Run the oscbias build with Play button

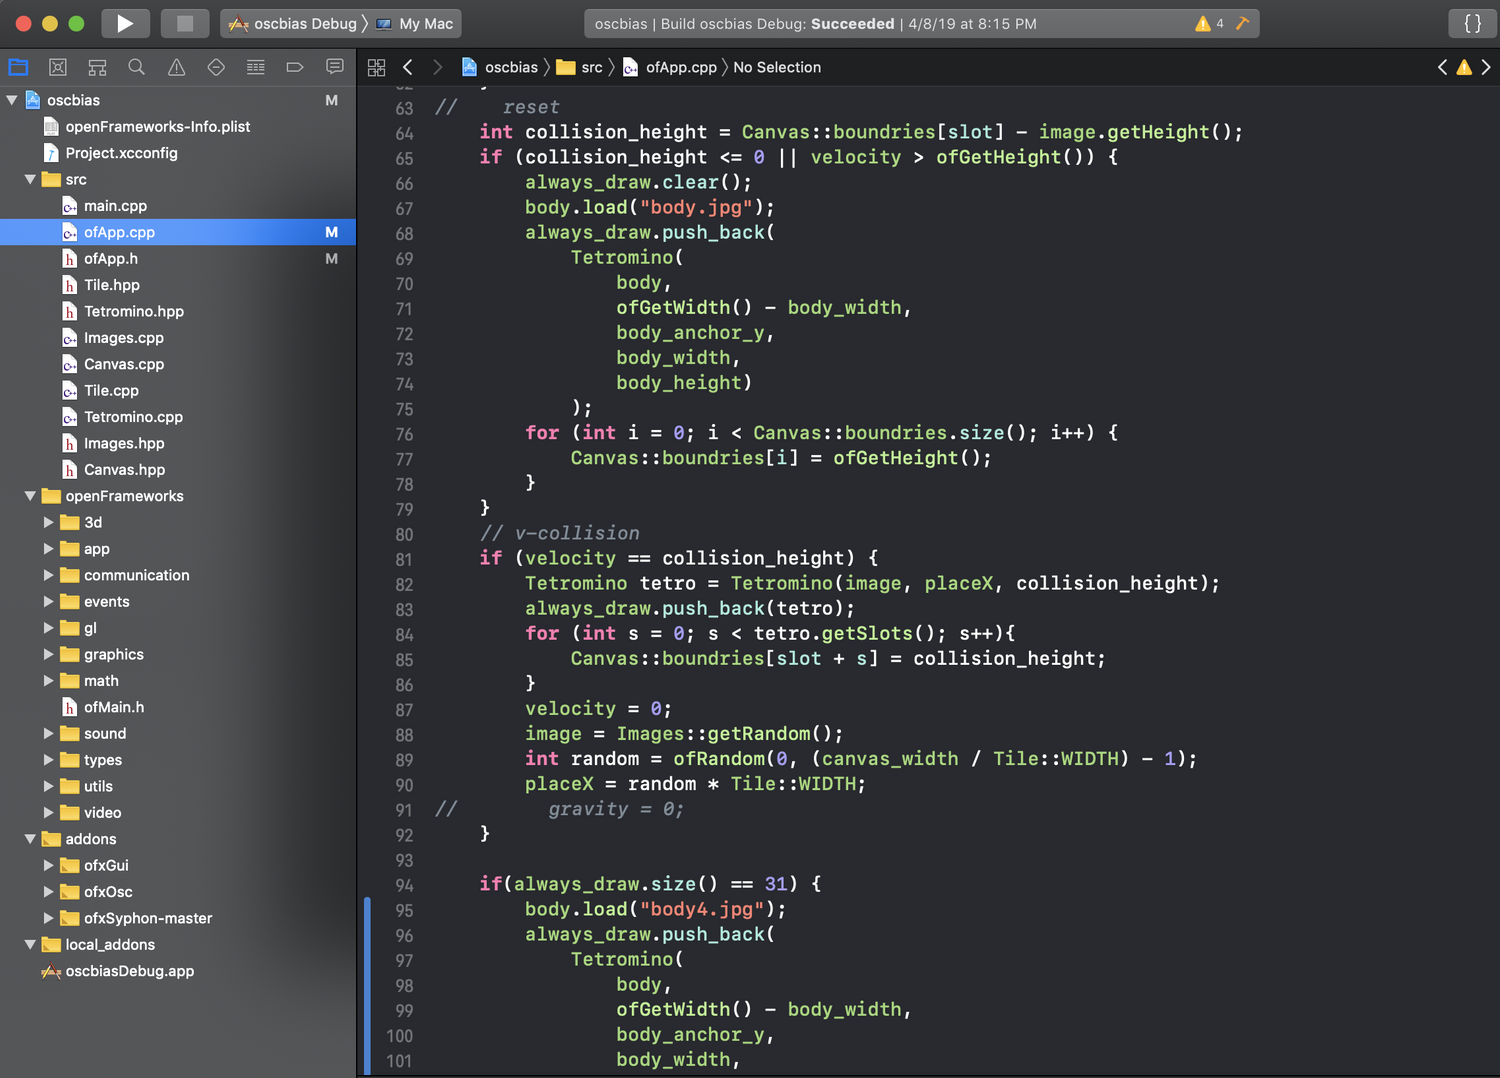(x=125, y=23)
